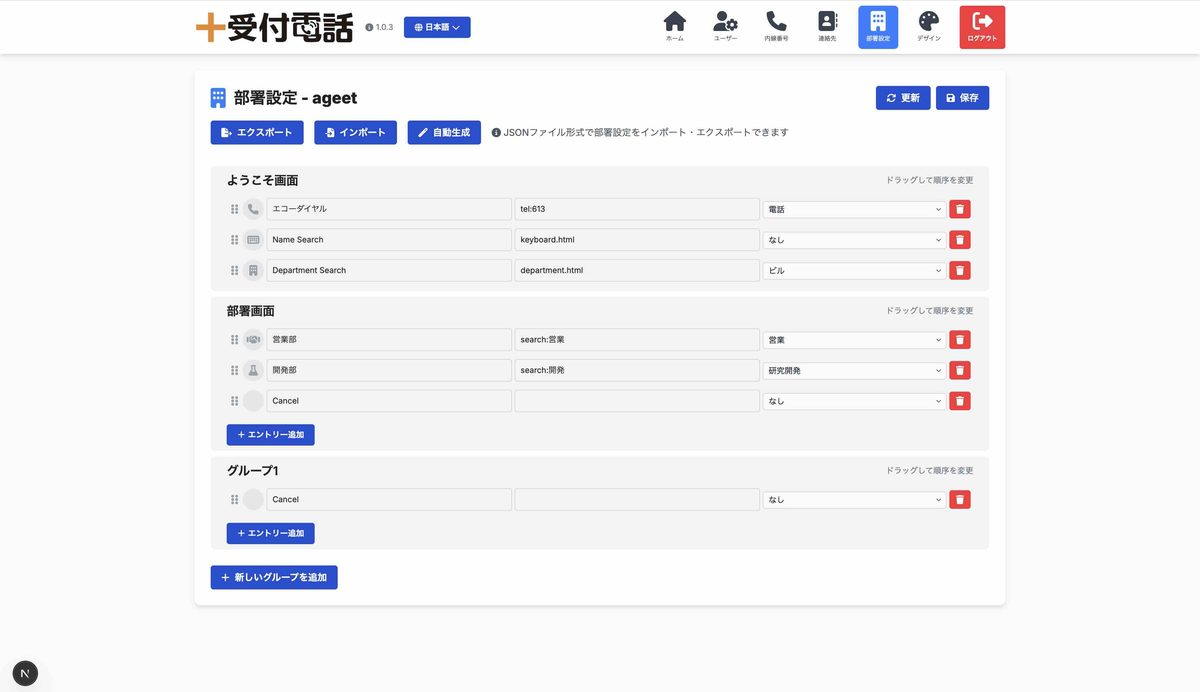This screenshot has height=692, width=1200.
Task: Click the keyboard icon beside Name Search
Action: (x=253, y=240)
